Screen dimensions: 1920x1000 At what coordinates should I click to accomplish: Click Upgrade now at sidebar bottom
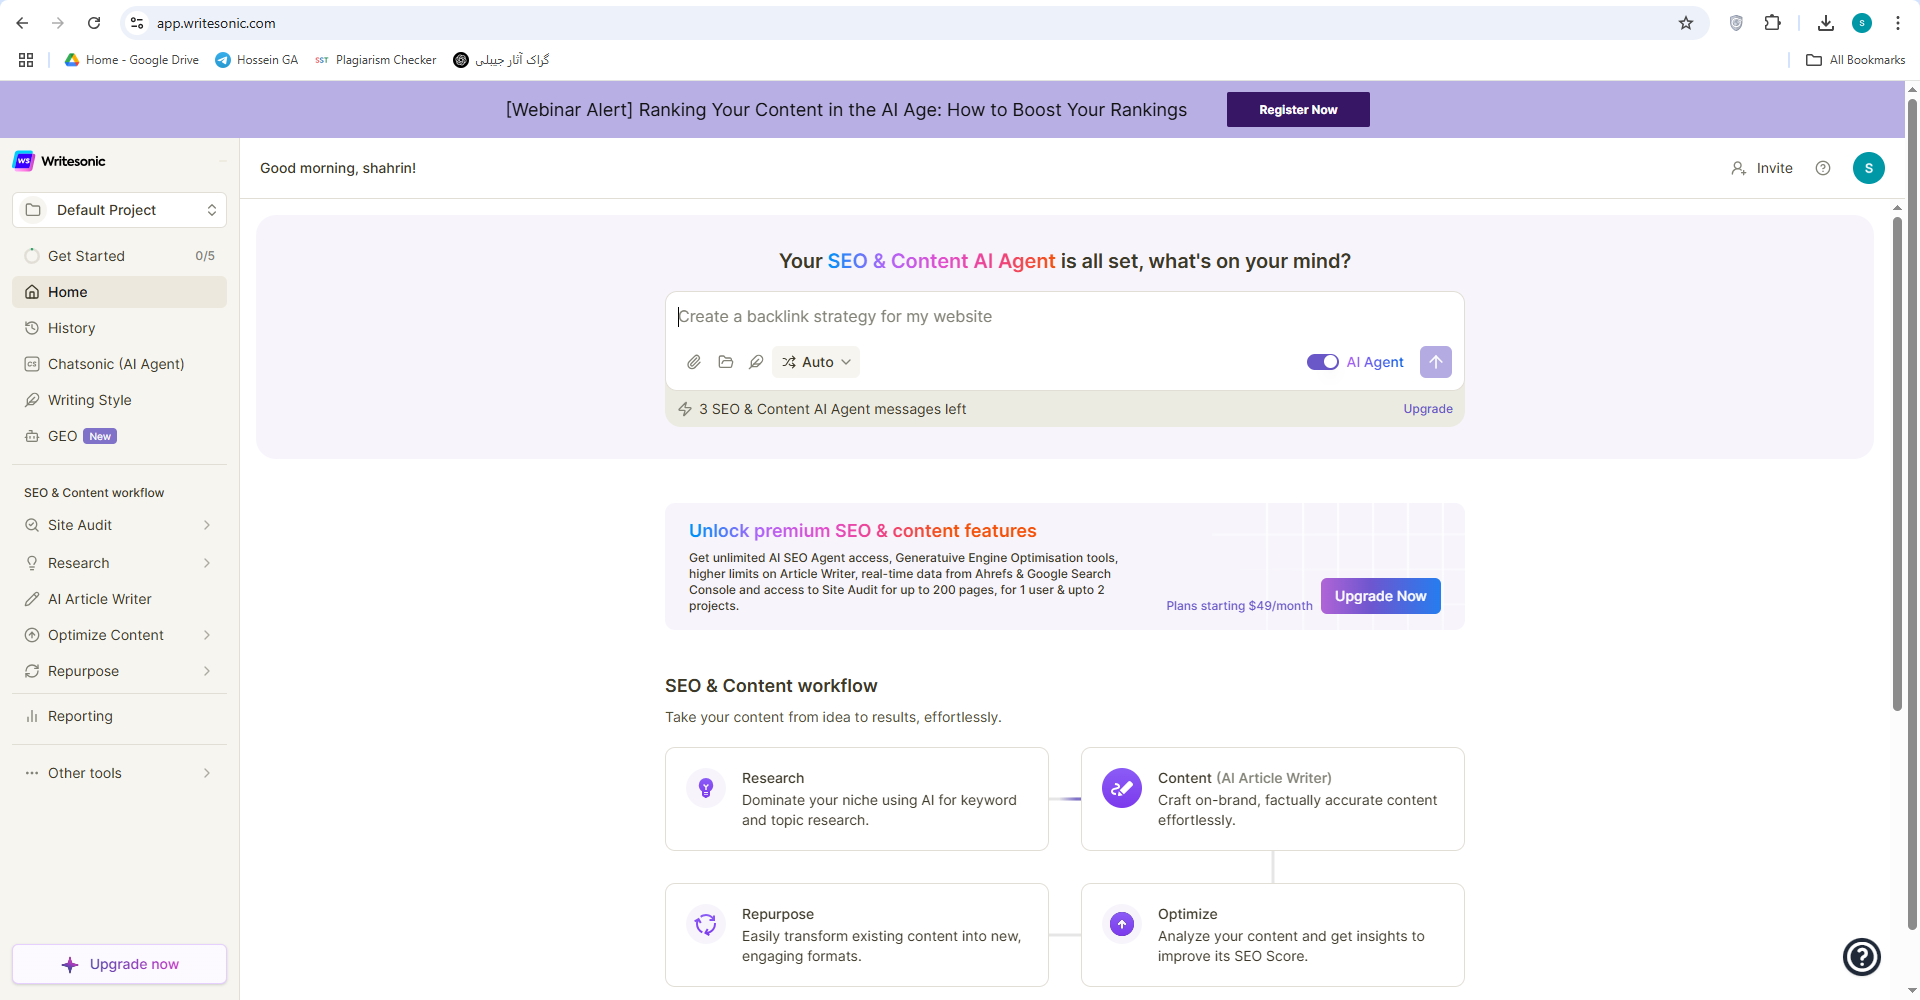pos(120,964)
